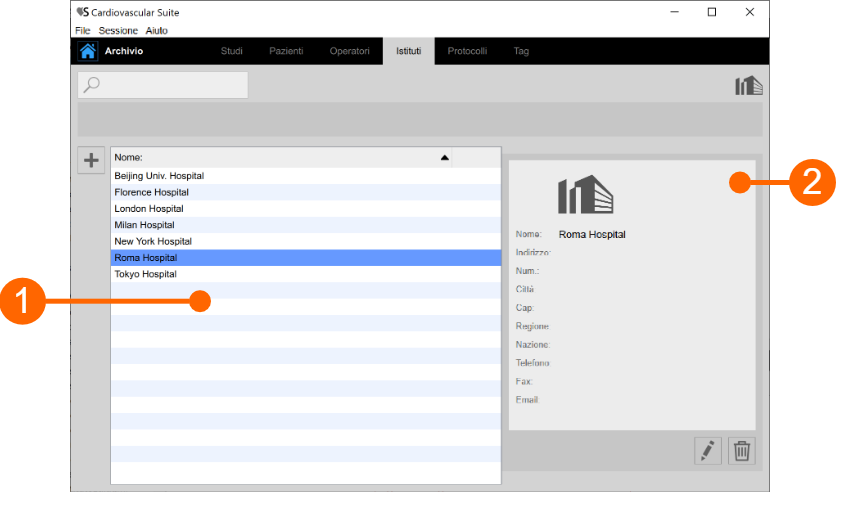Open the Sessione menu

pos(118,31)
